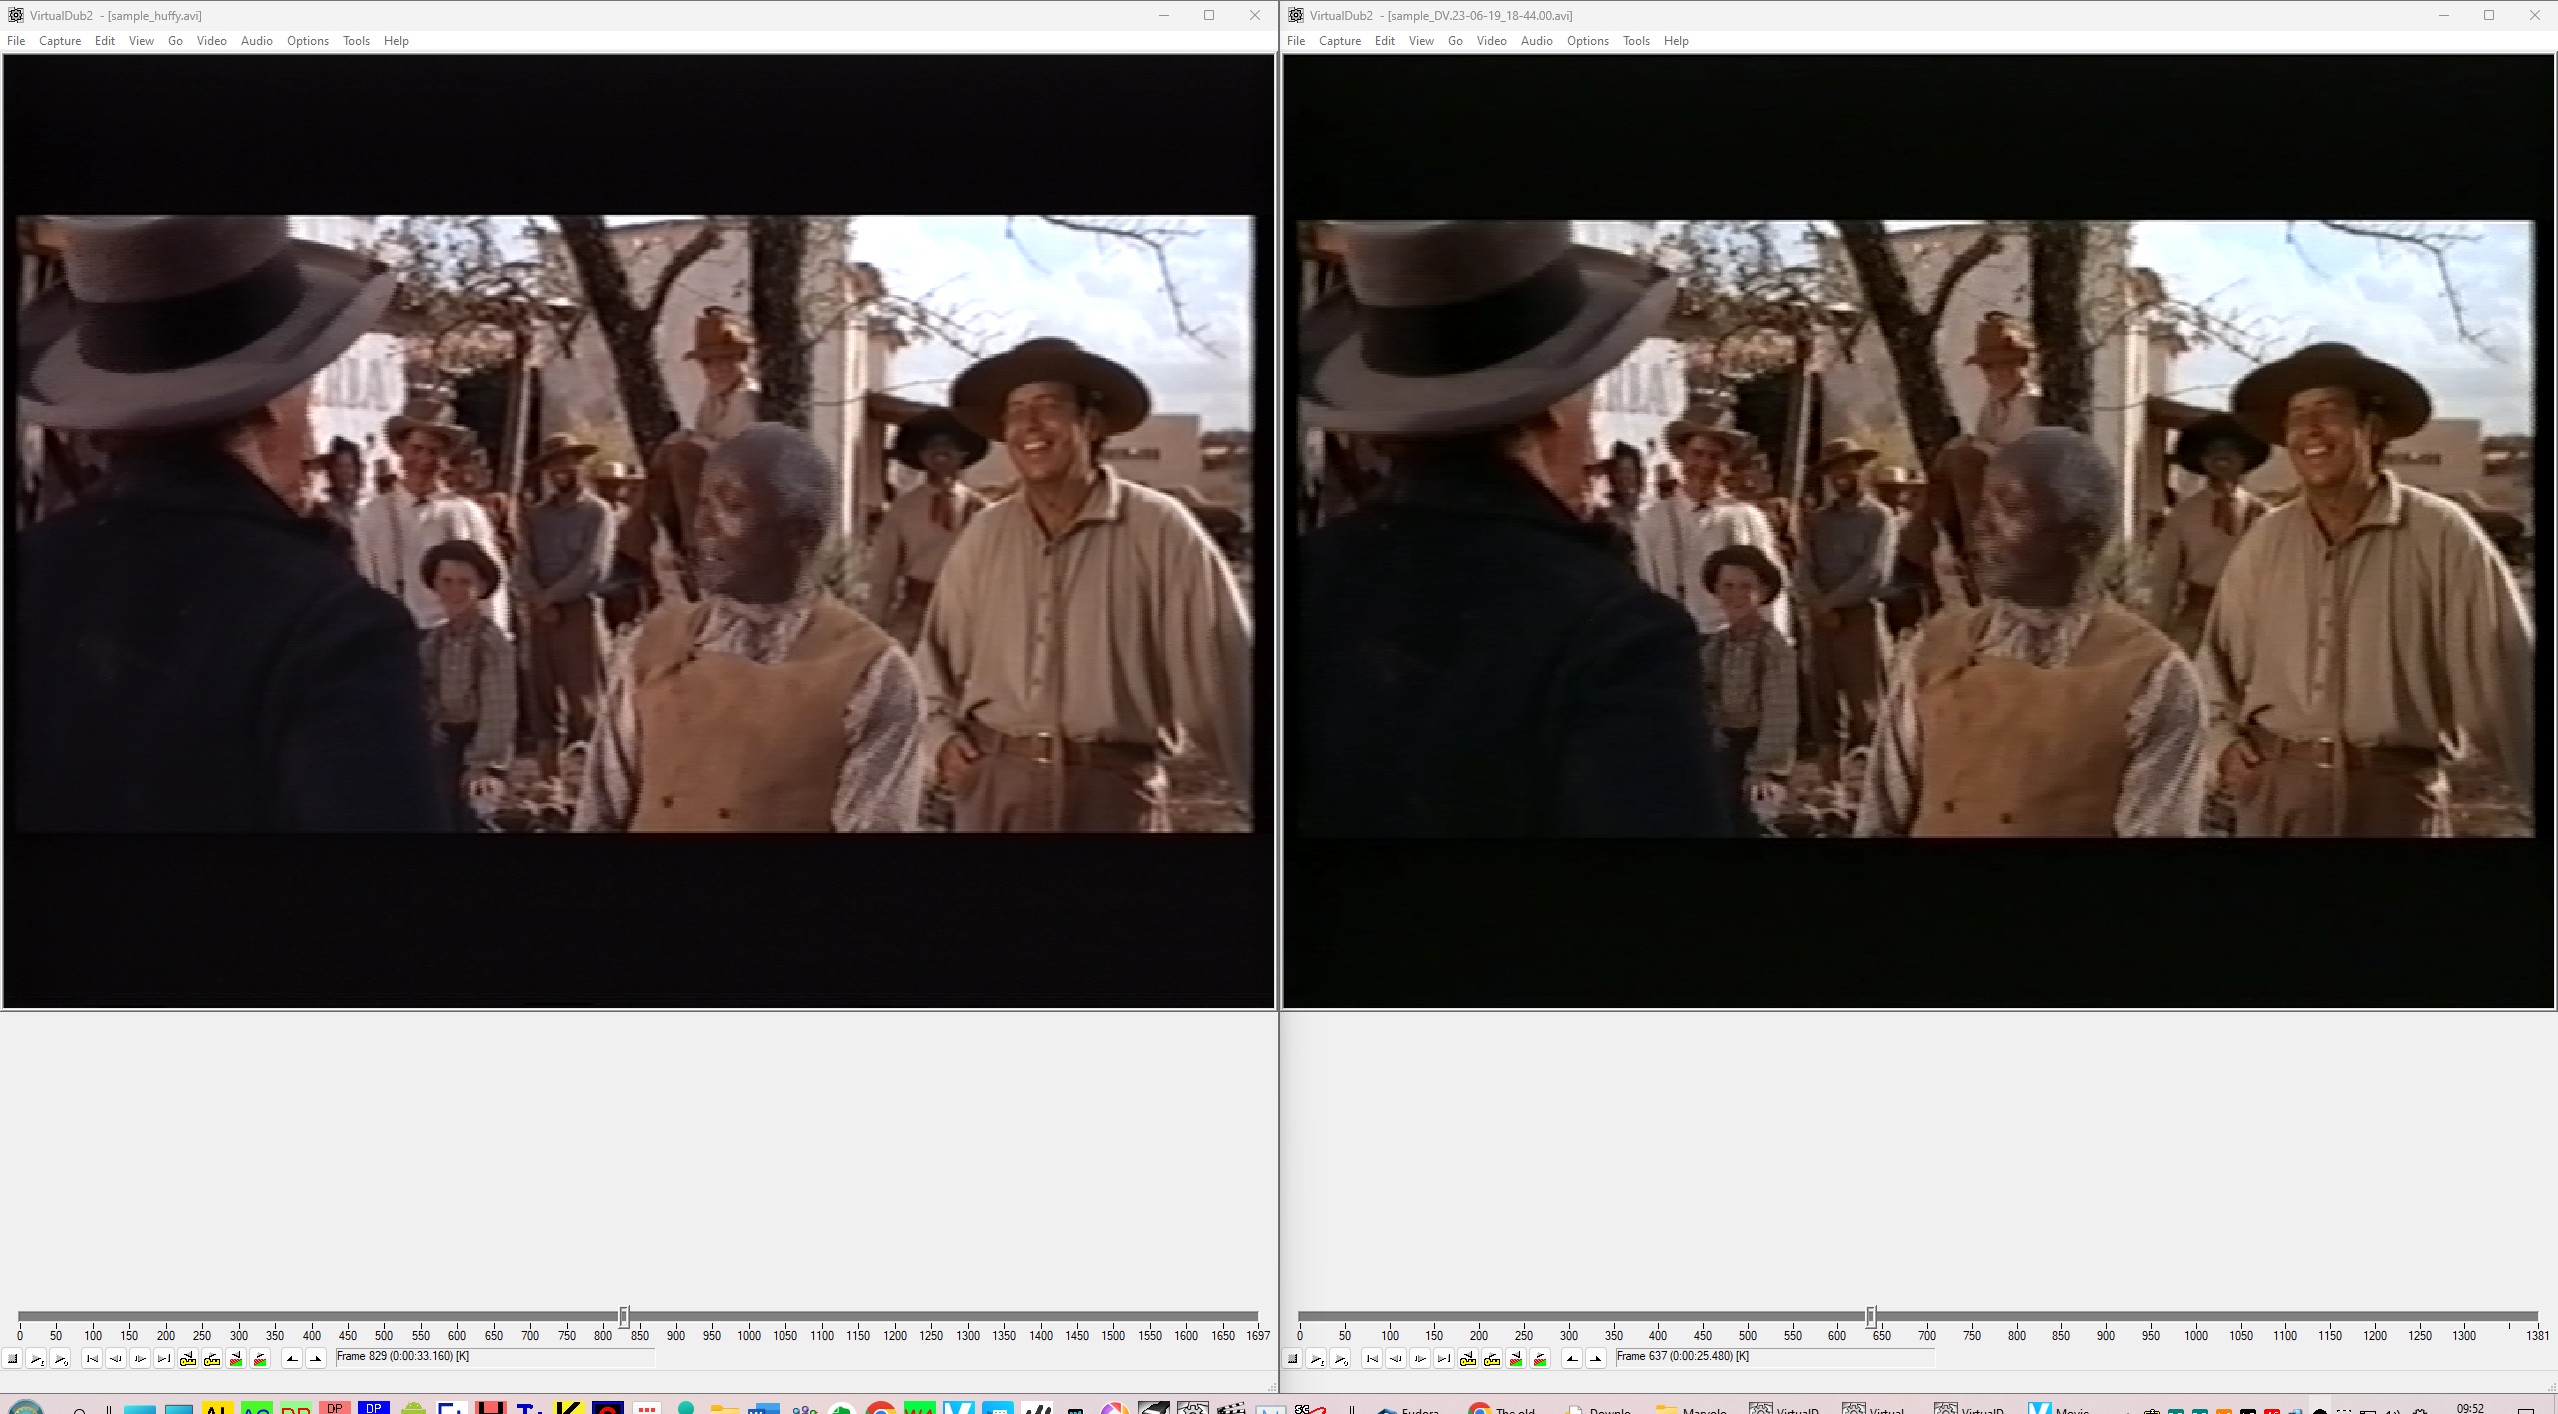The height and width of the screenshot is (1414, 2558).
Task: Go to previous keyframe in sample_huffy
Action: [x=188, y=1358]
